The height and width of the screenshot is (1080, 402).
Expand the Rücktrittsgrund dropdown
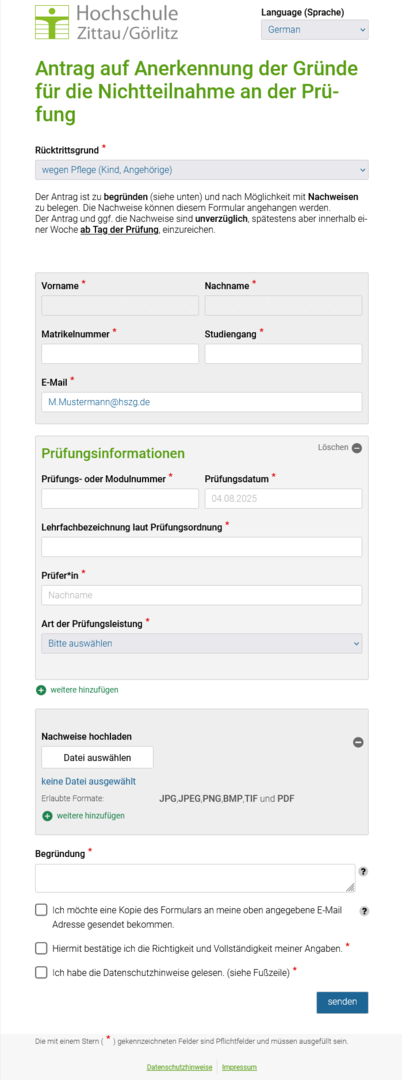[202, 170]
